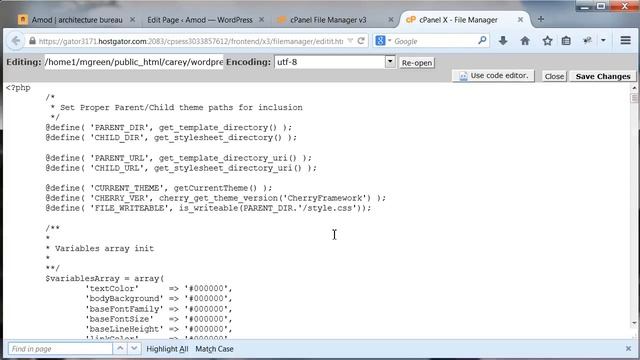Show the bookmarks list
The width and height of the screenshot is (640, 360).
coord(566,40)
